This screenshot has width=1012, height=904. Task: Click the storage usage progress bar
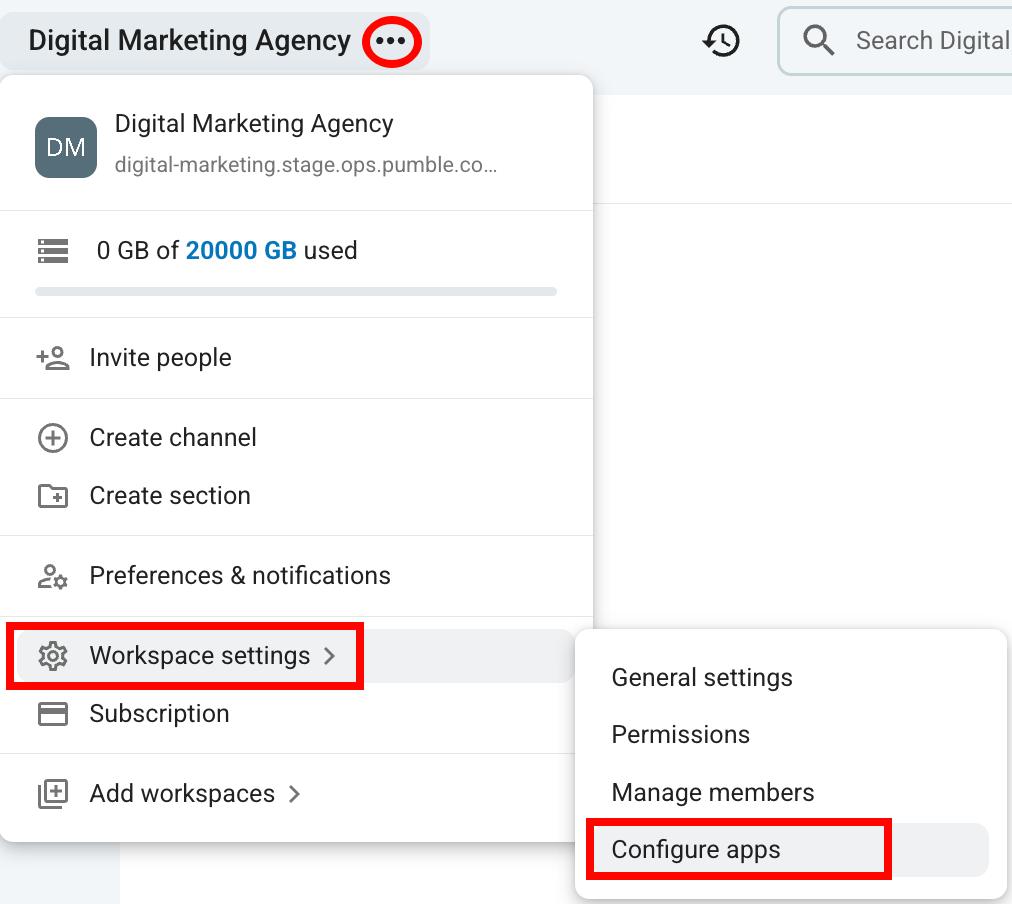point(296,292)
